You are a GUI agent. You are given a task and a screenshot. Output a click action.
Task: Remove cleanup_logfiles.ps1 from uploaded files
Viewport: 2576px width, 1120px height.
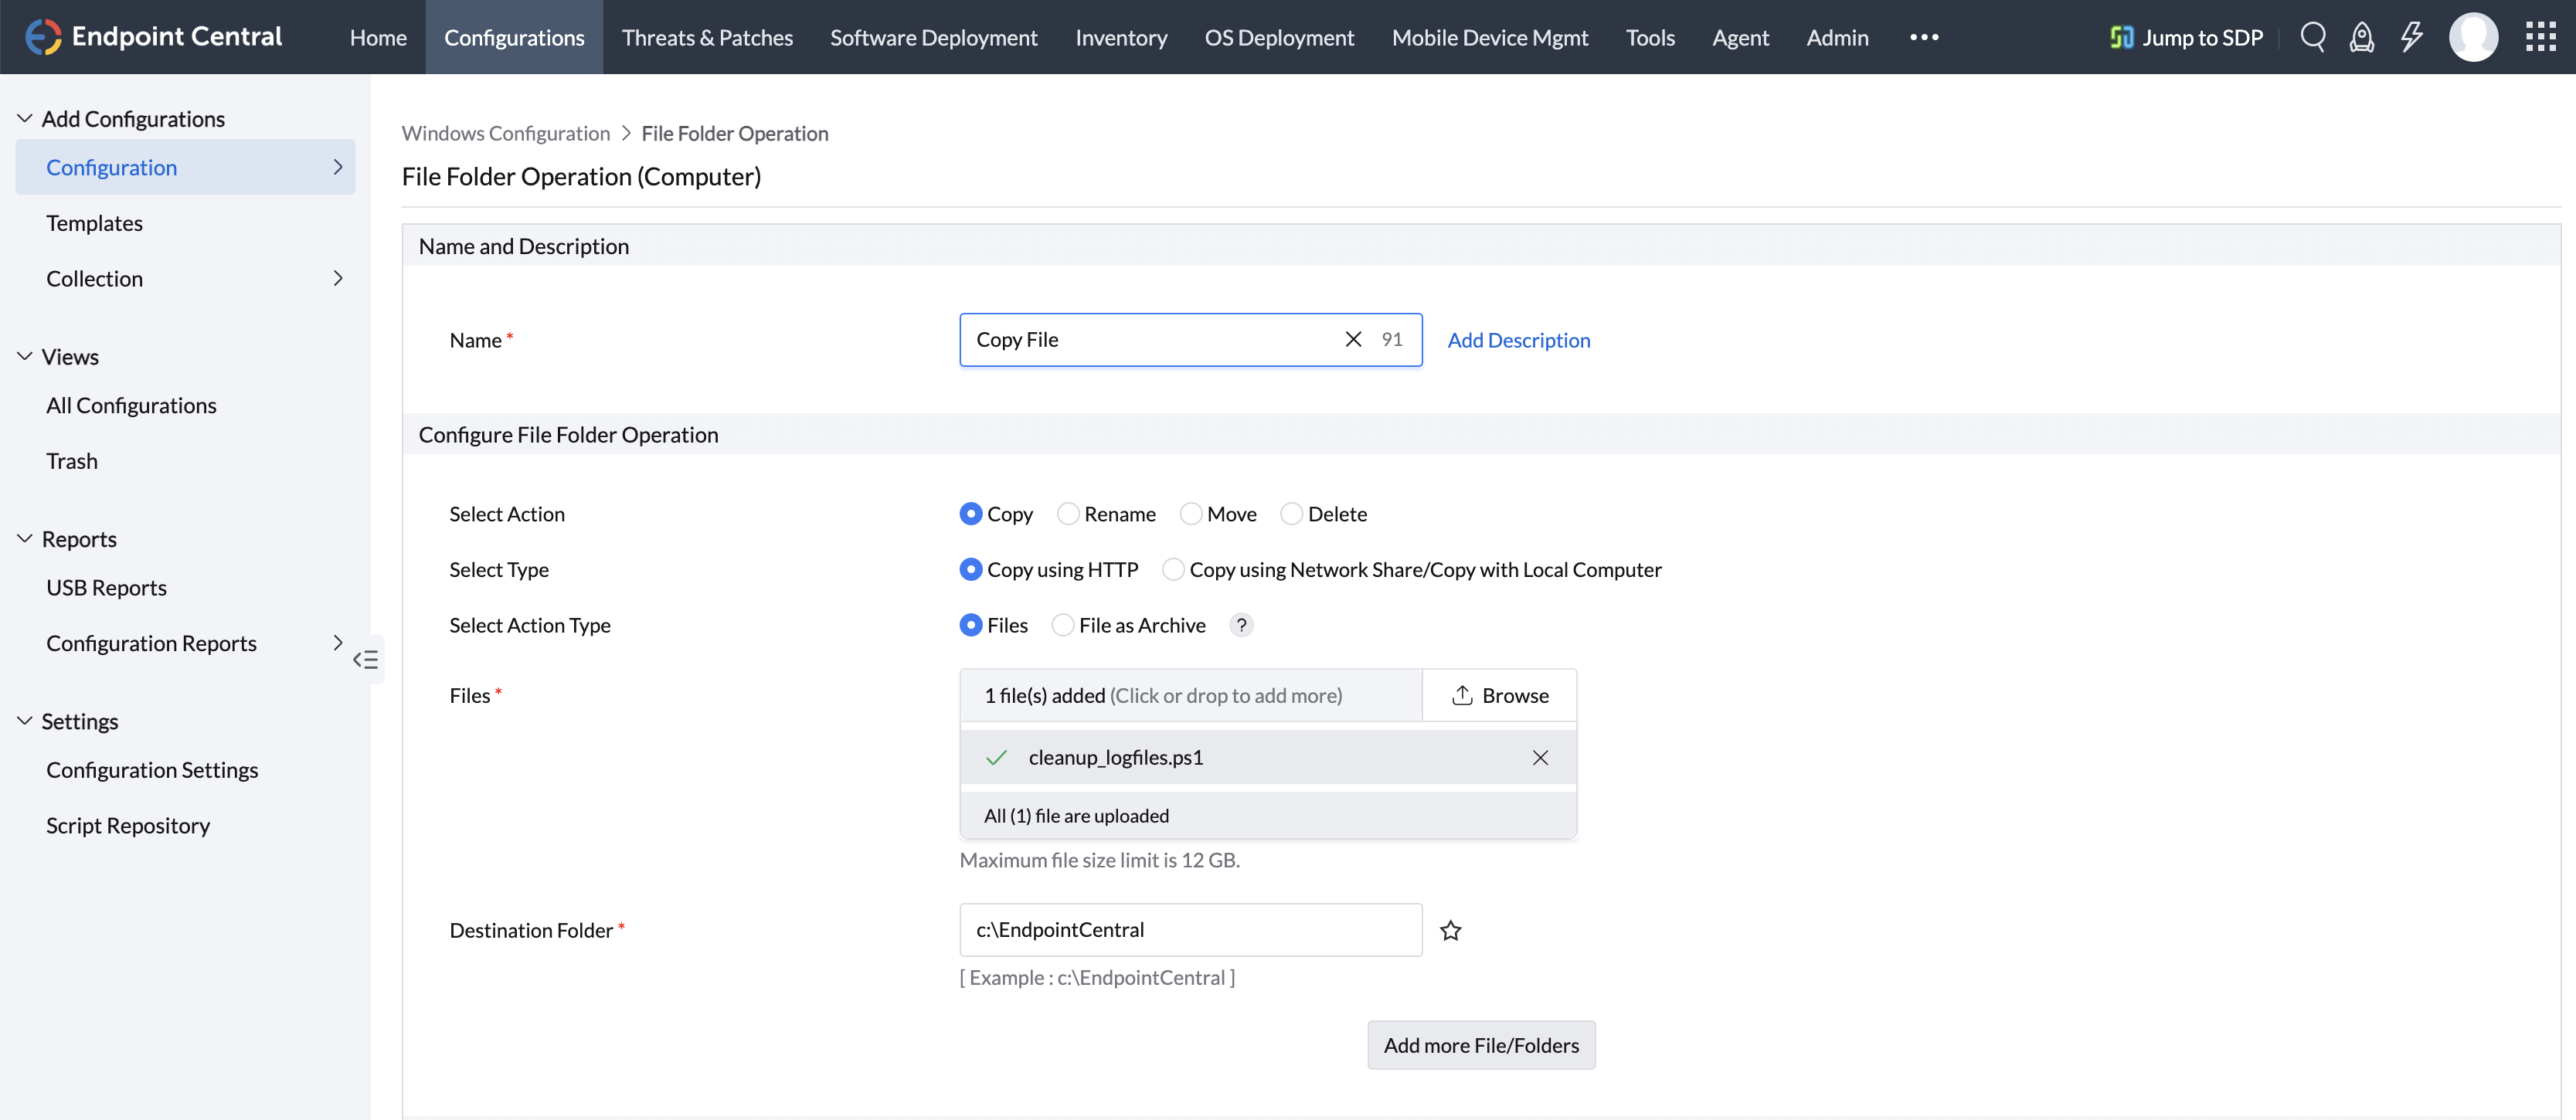pos(1540,758)
